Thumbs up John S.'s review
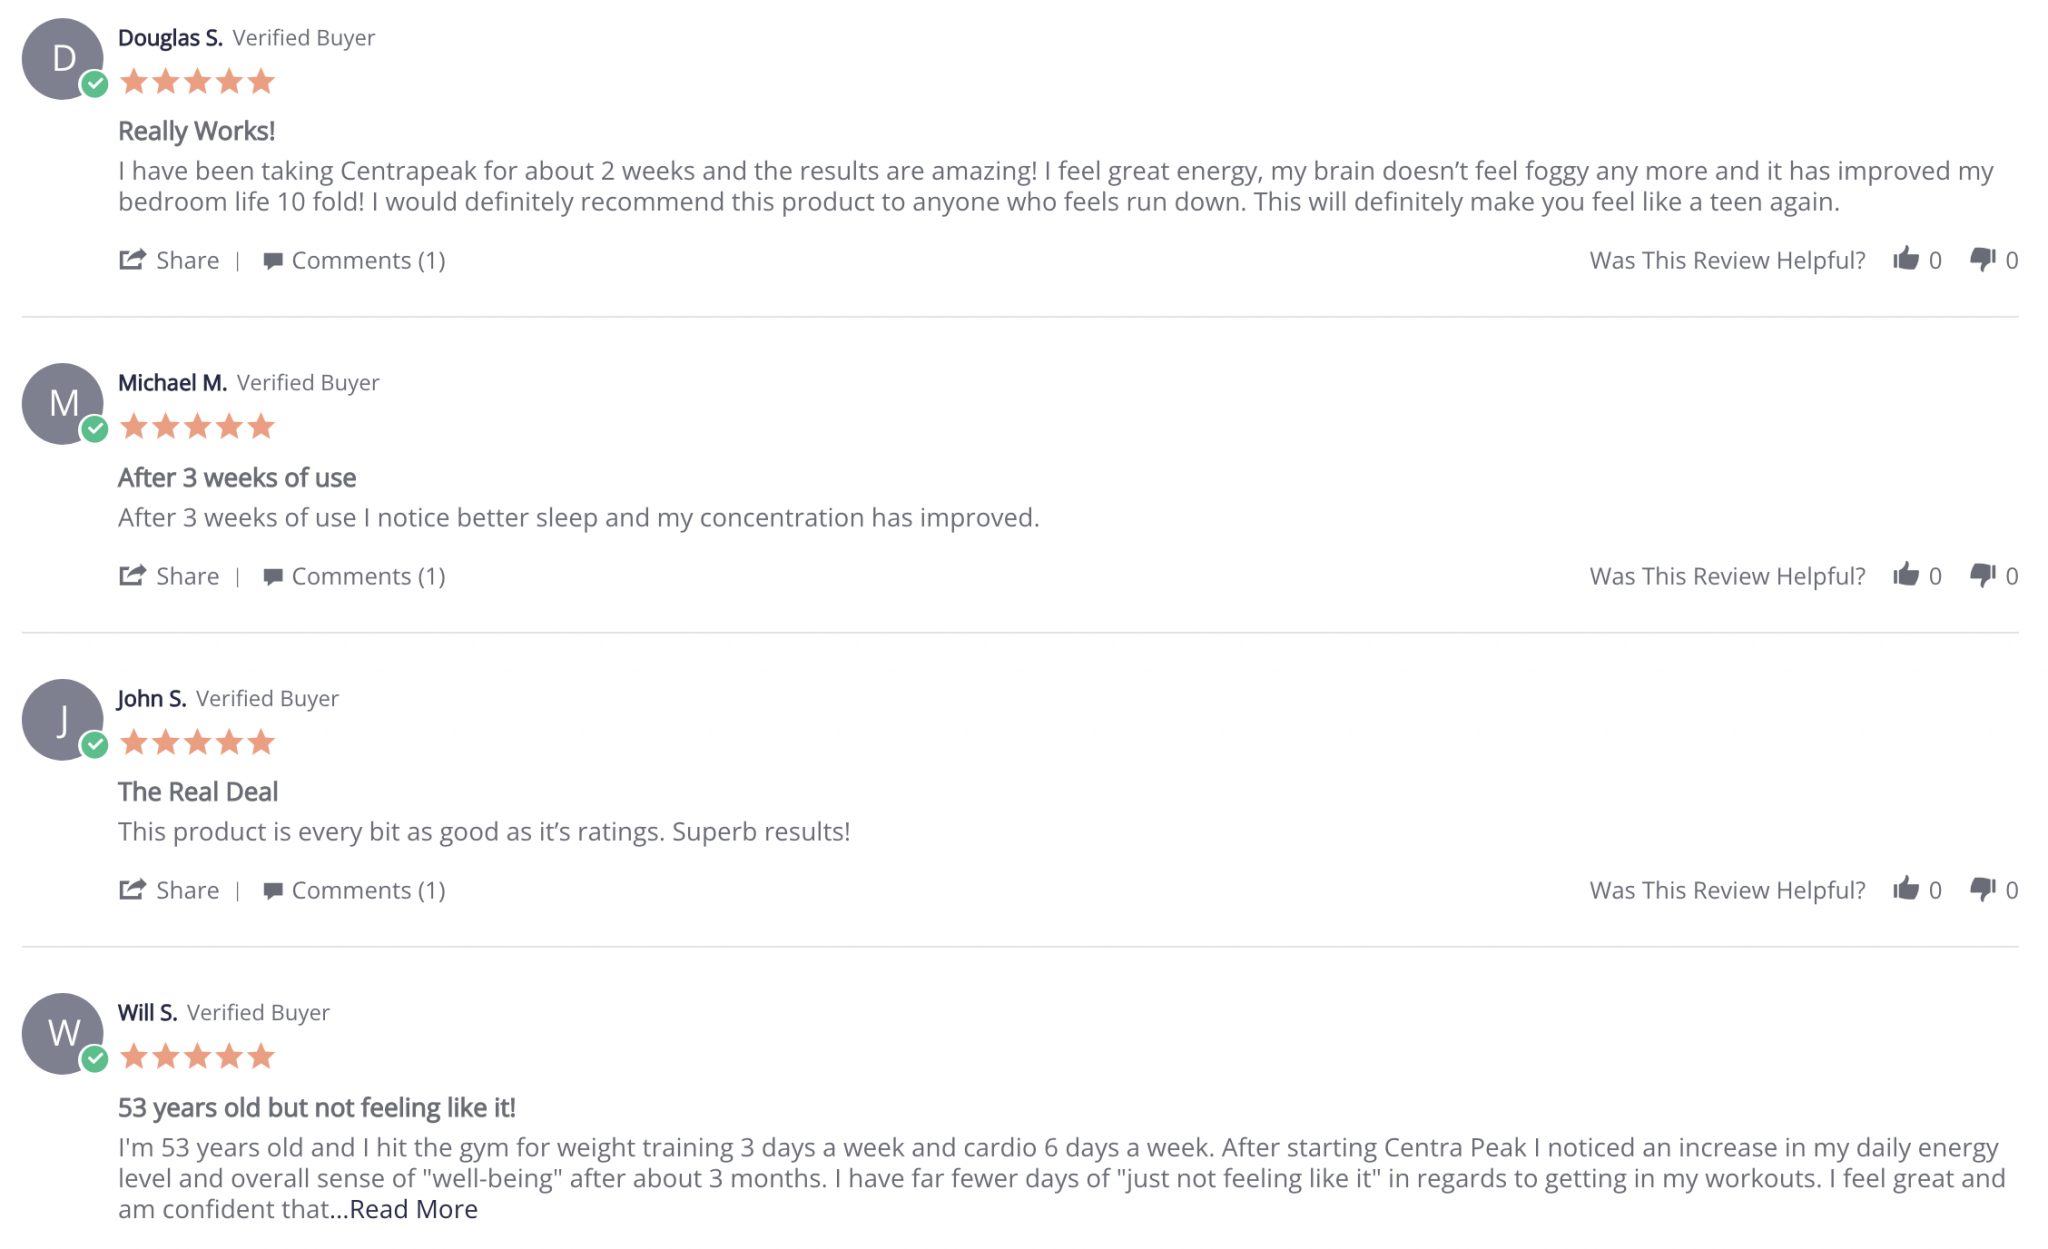Viewport: 2048px width, 1249px height. [1906, 889]
